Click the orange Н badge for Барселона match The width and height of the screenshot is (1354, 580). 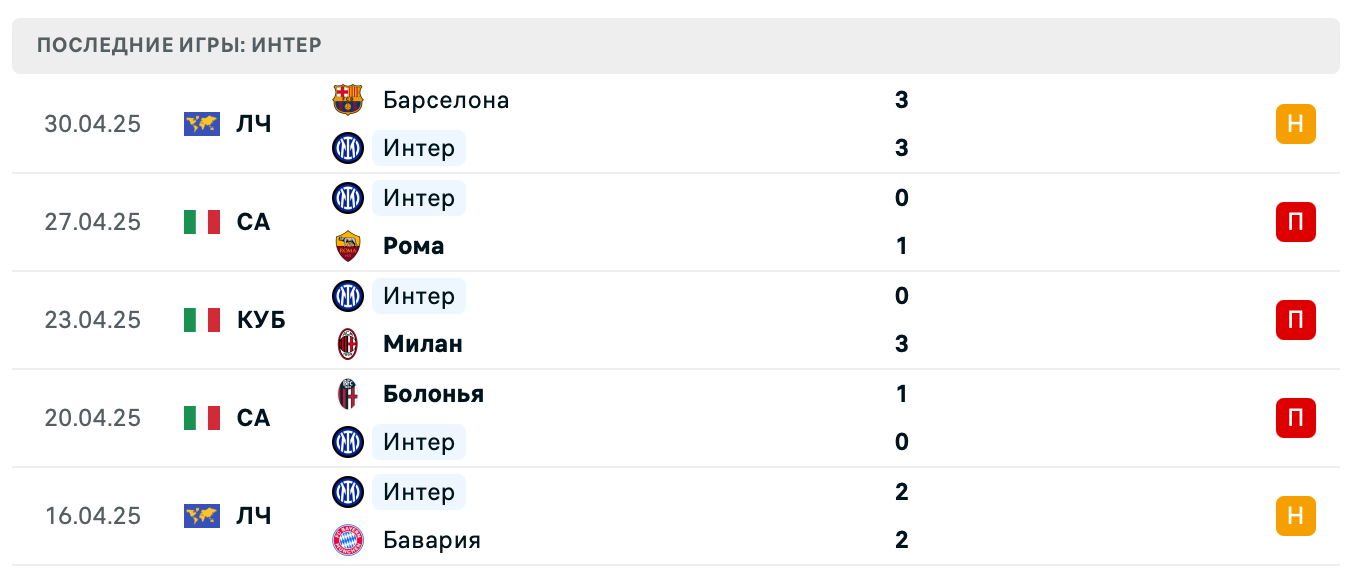1297,124
